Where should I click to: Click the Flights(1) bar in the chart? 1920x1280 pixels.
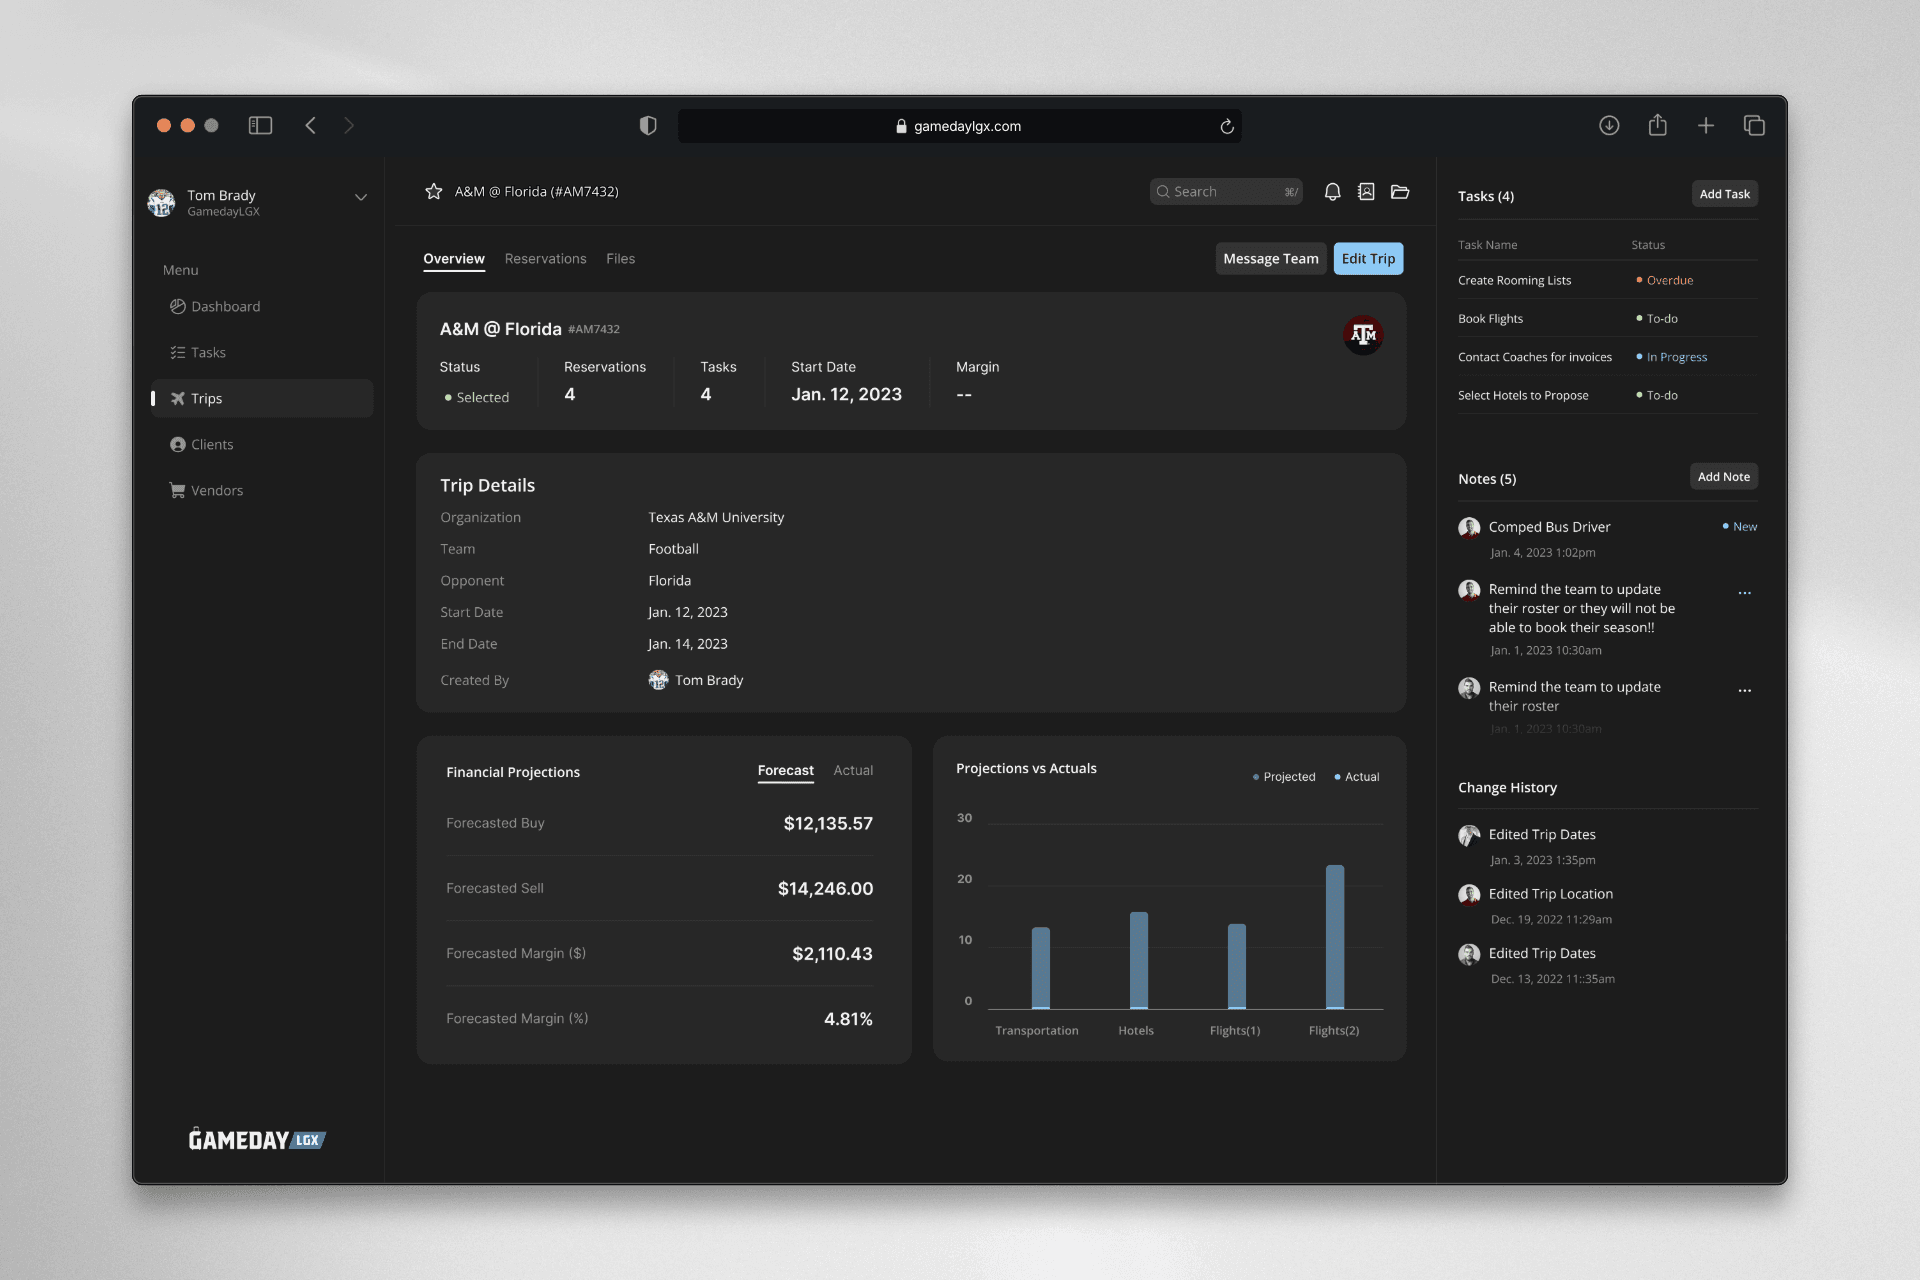click(x=1237, y=966)
